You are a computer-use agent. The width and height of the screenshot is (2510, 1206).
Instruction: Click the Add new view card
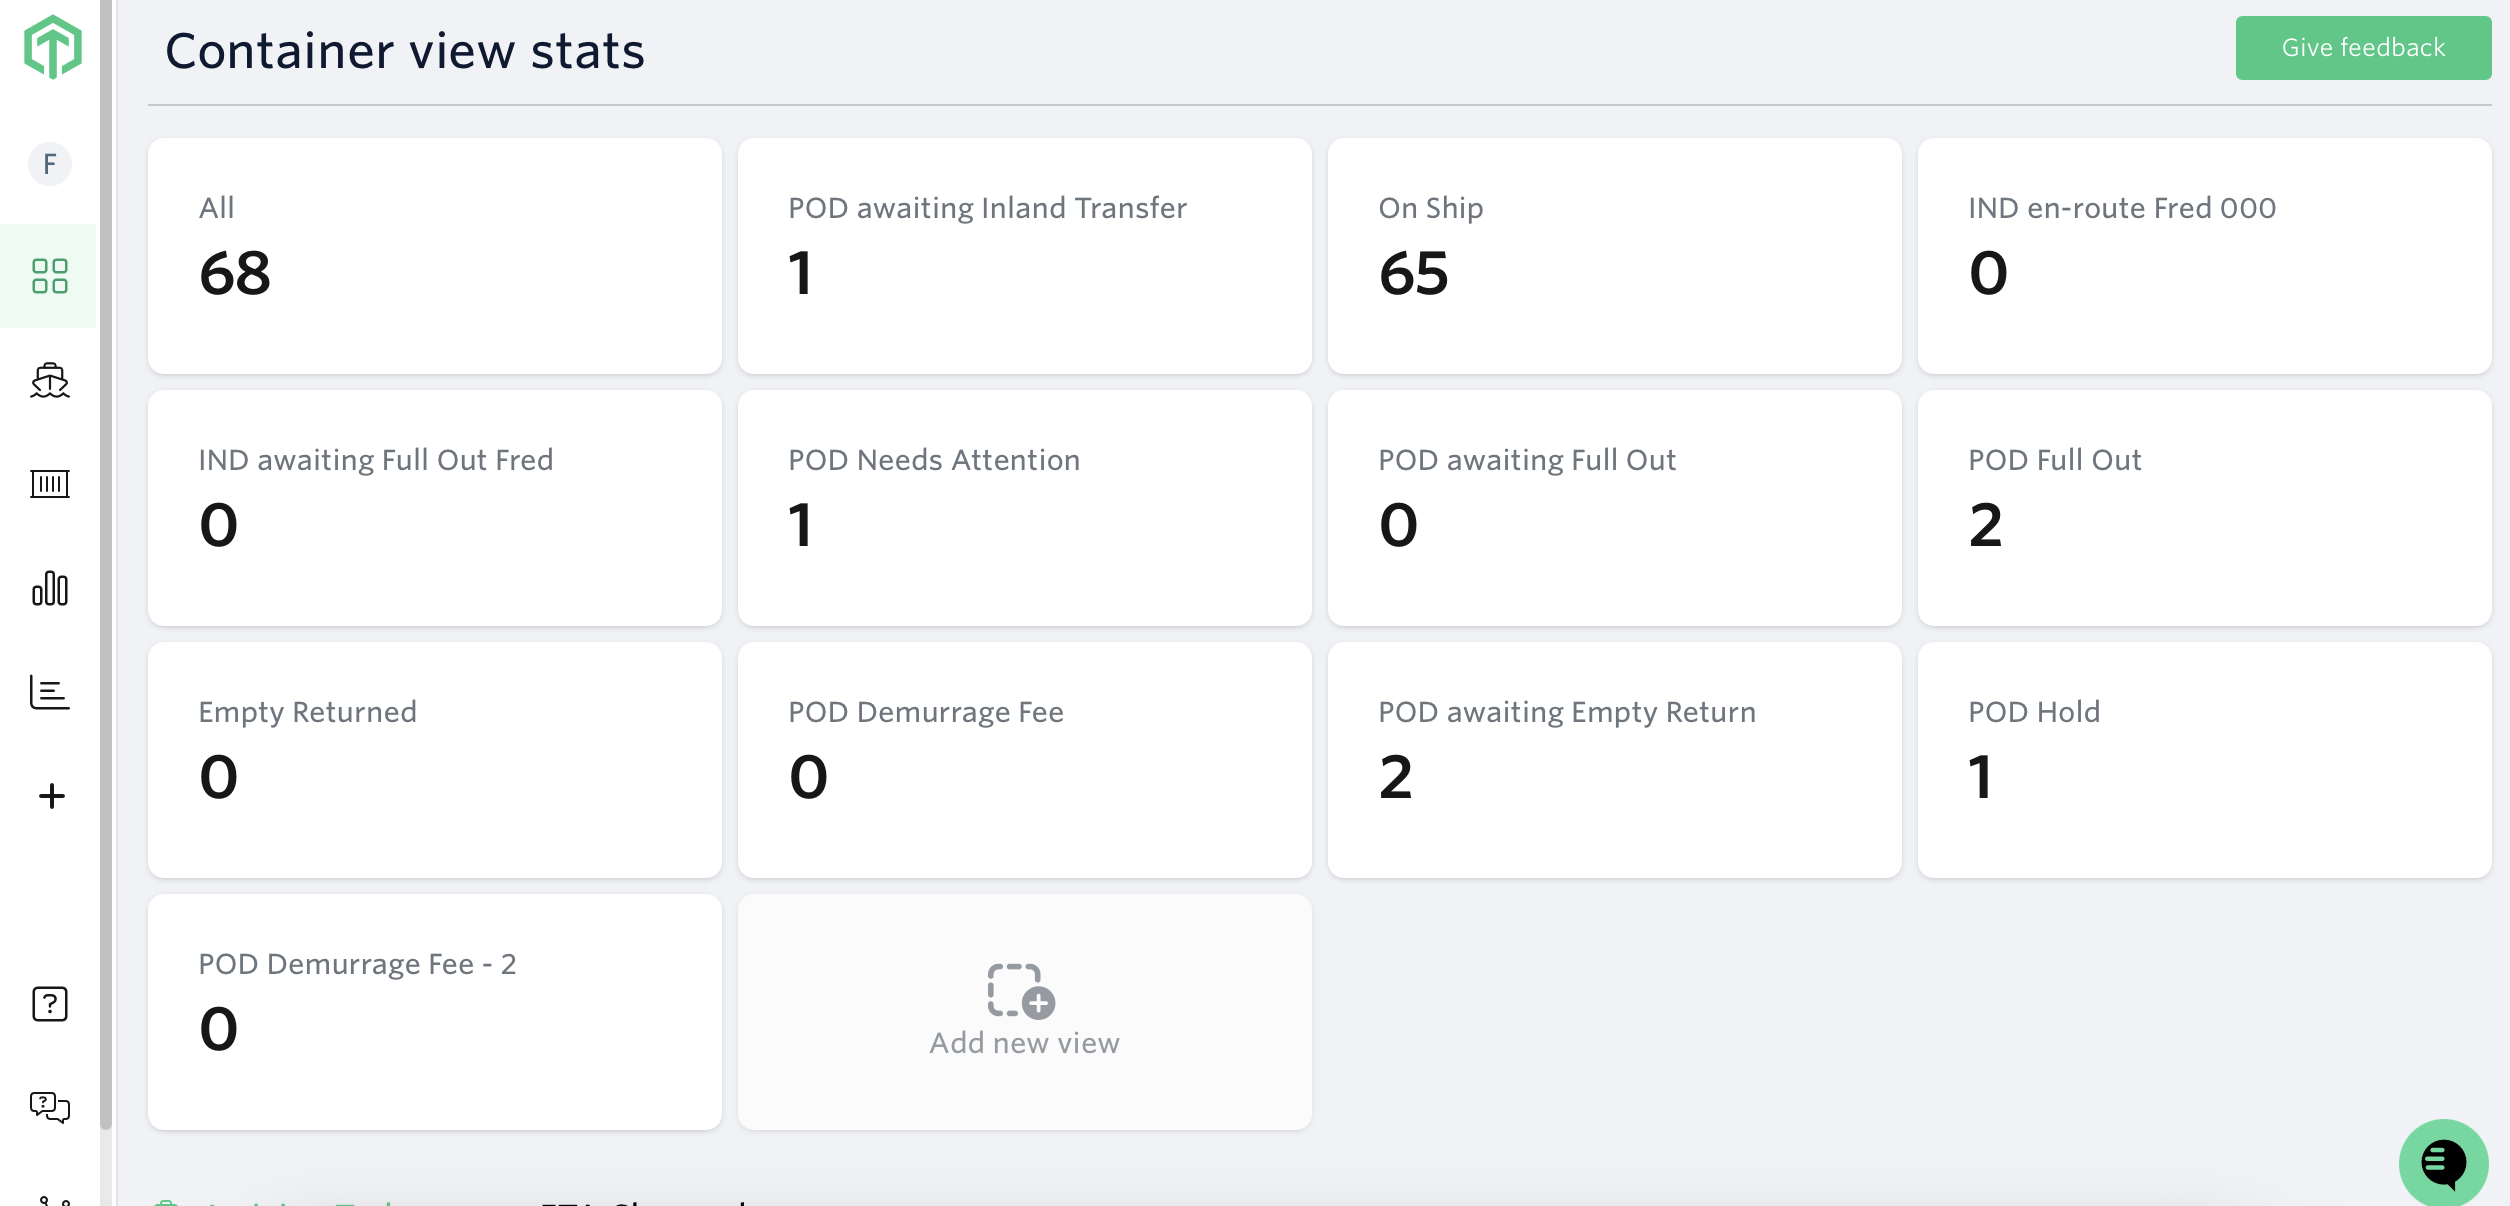(x=1024, y=1012)
